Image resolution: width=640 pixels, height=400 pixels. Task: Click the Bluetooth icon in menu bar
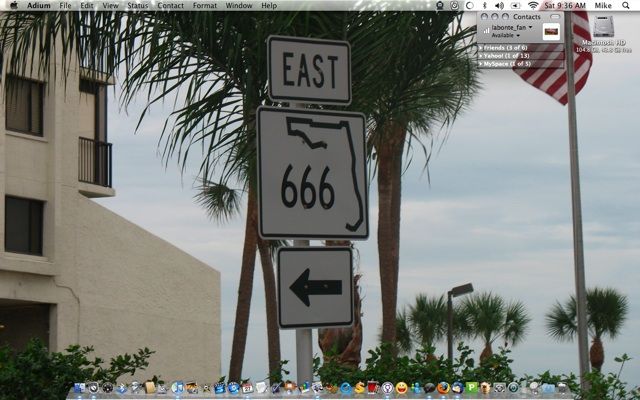pyautogui.click(x=483, y=5)
